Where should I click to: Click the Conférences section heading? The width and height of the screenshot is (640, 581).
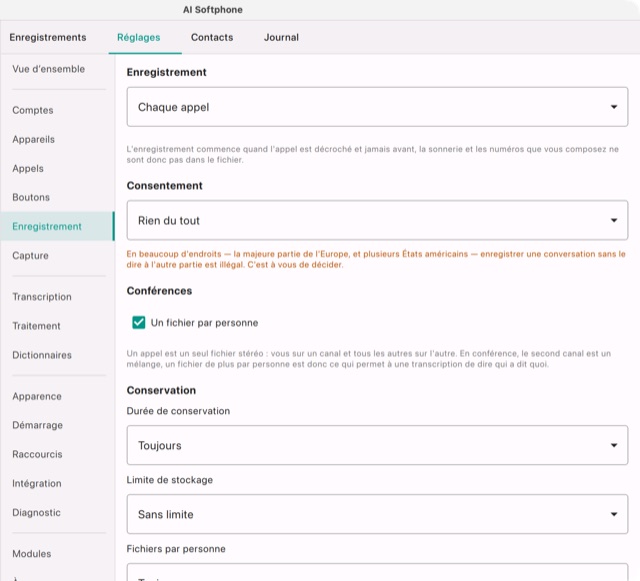pyautogui.click(x=159, y=291)
